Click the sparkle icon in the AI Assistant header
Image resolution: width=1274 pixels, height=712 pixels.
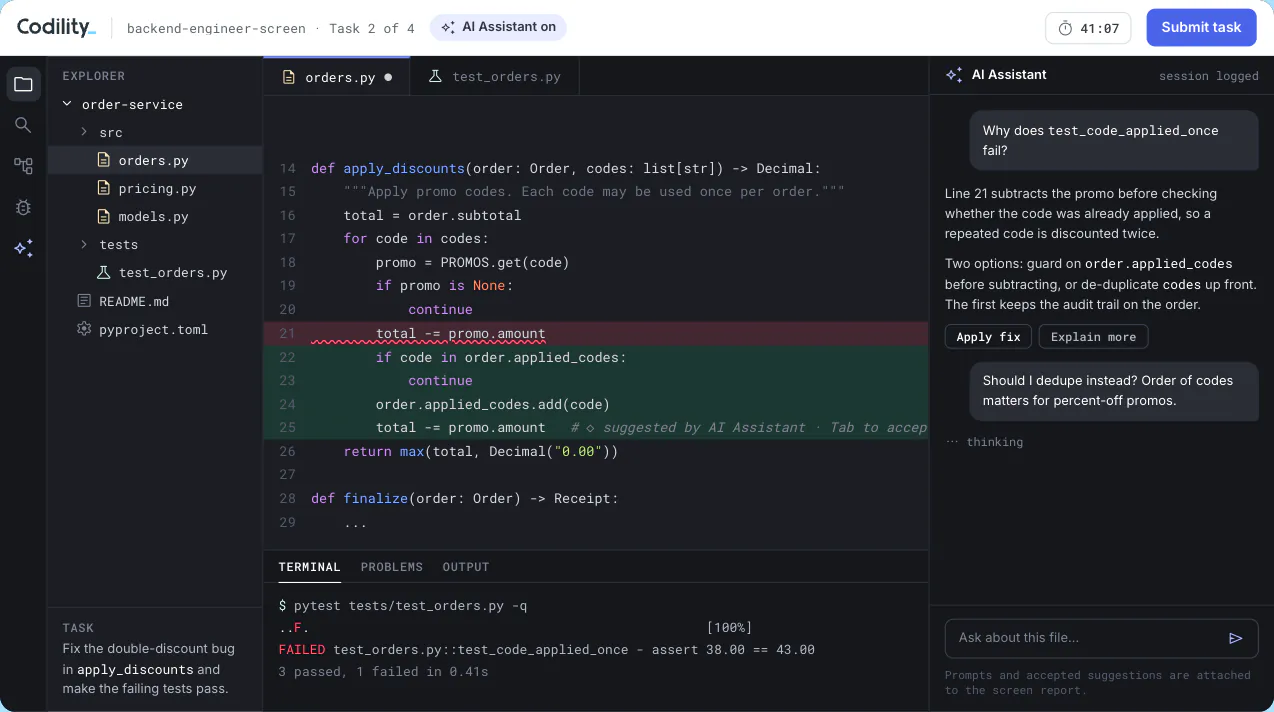954,75
